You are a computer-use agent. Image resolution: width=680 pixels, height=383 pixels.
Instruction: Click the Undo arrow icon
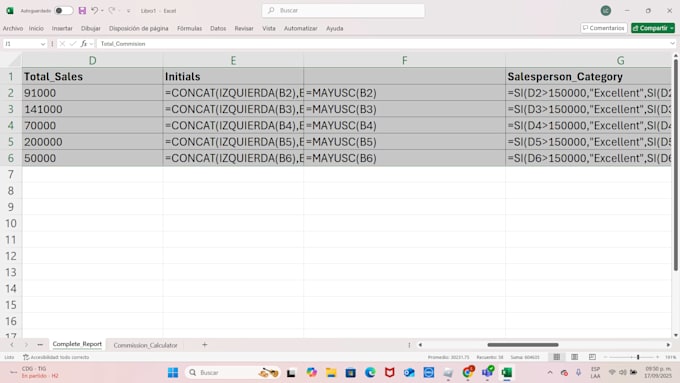click(x=94, y=10)
